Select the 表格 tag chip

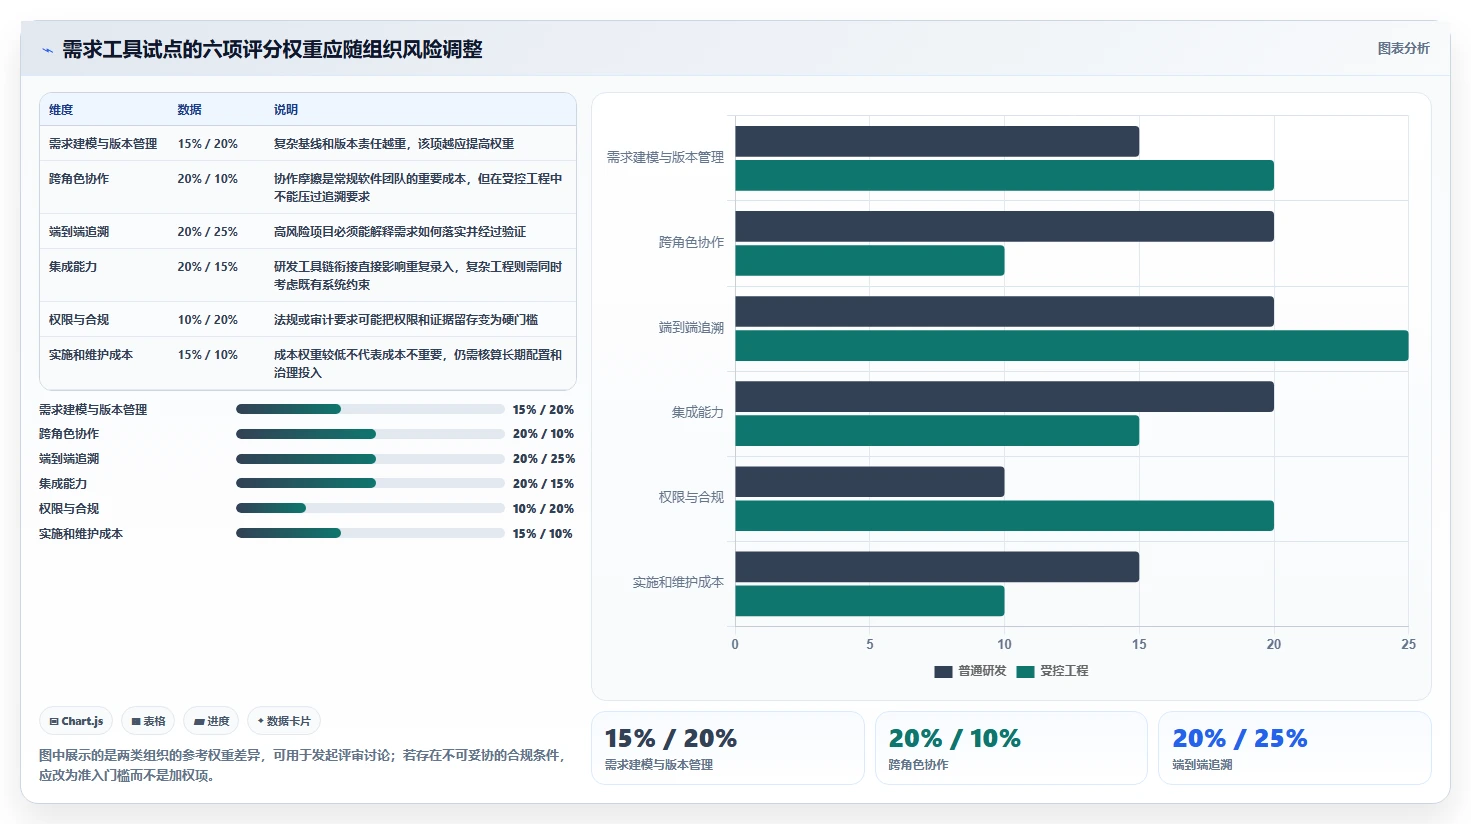pos(148,721)
